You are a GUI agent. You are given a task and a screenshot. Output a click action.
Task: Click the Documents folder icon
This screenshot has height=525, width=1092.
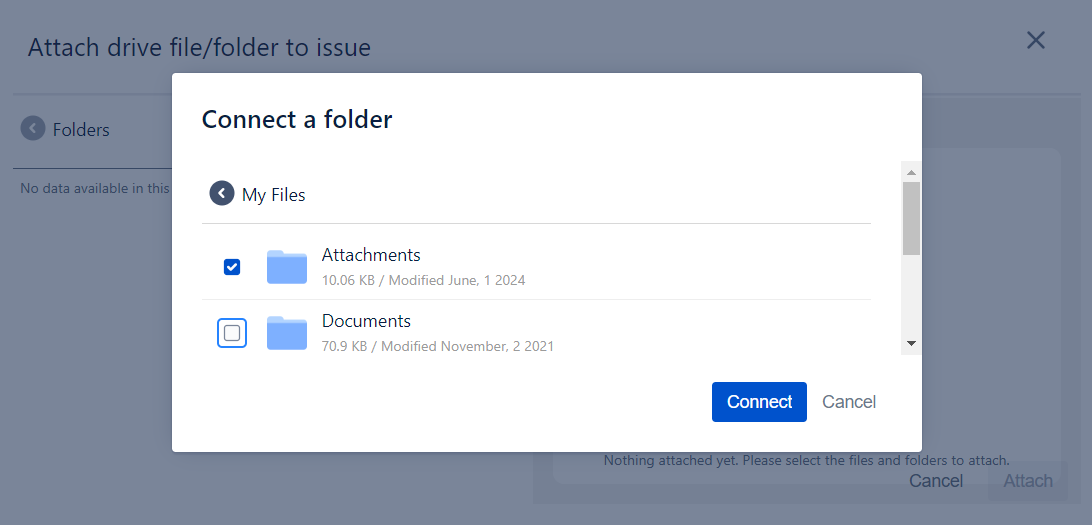coord(287,333)
